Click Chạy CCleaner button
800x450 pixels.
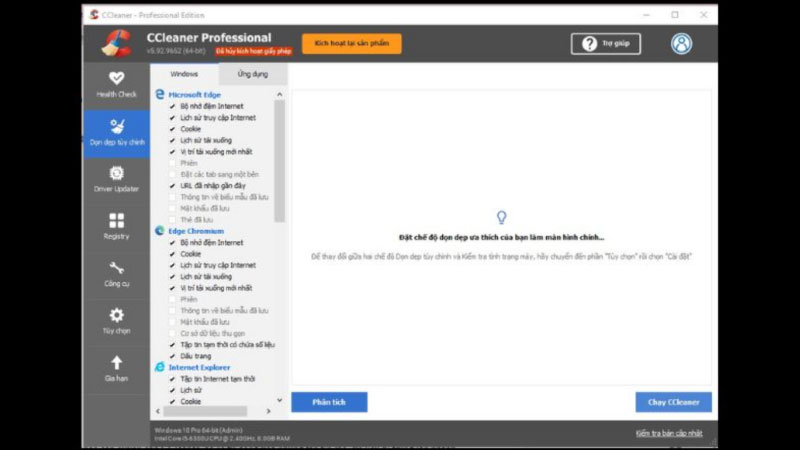coord(673,402)
